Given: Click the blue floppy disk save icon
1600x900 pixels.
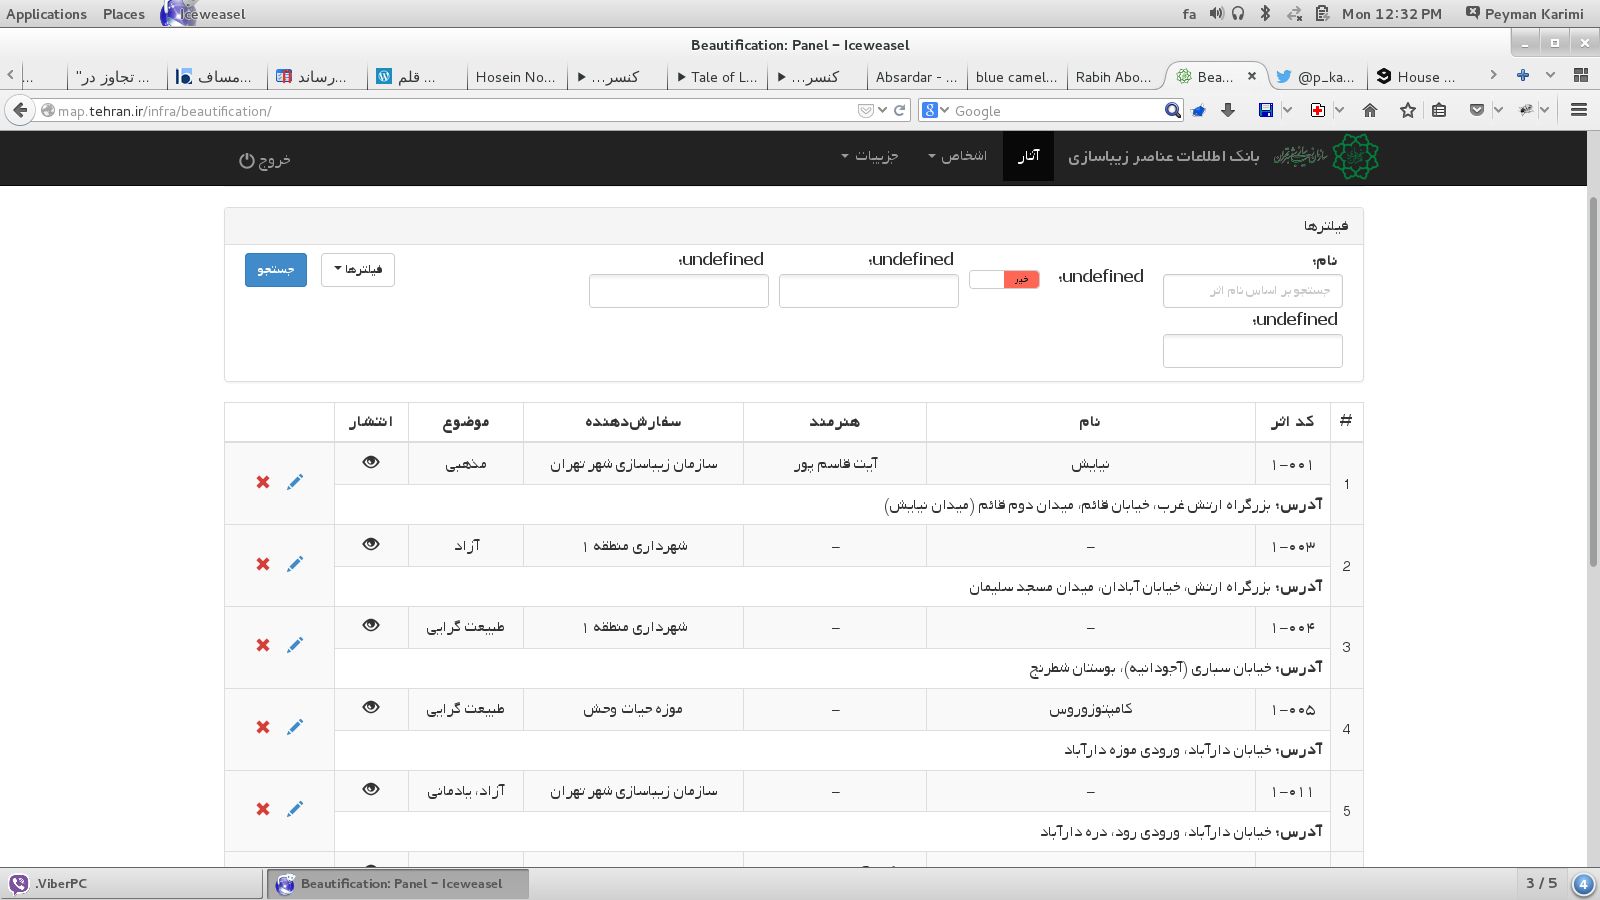Looking at the screenshot, I should tap(1266, 110).
